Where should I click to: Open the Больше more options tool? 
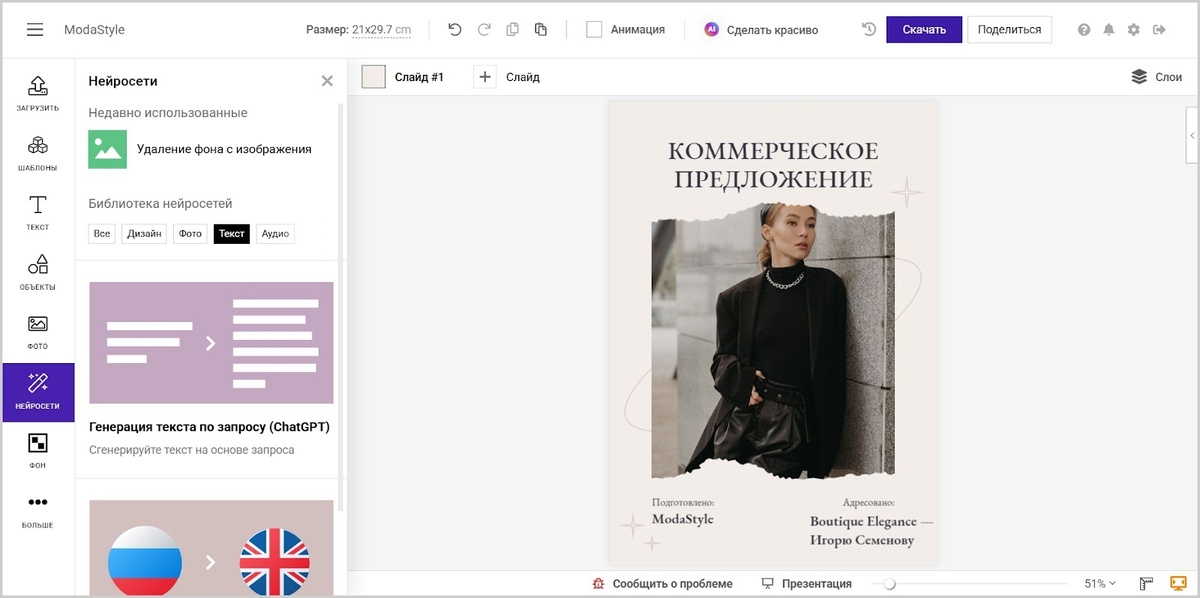[x=38, y=510]
